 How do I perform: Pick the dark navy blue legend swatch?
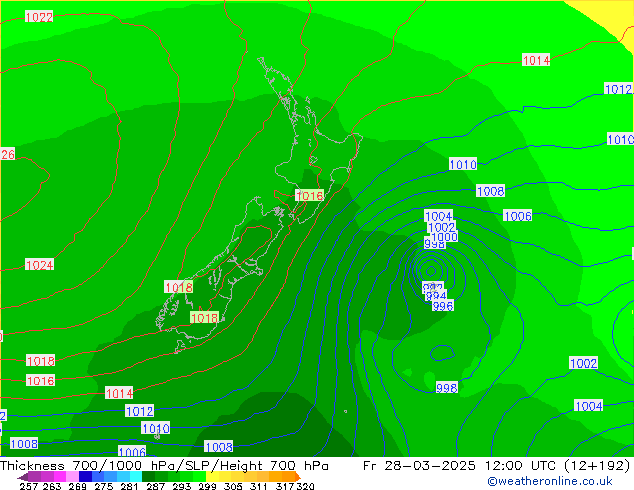(x=85, y=476)
